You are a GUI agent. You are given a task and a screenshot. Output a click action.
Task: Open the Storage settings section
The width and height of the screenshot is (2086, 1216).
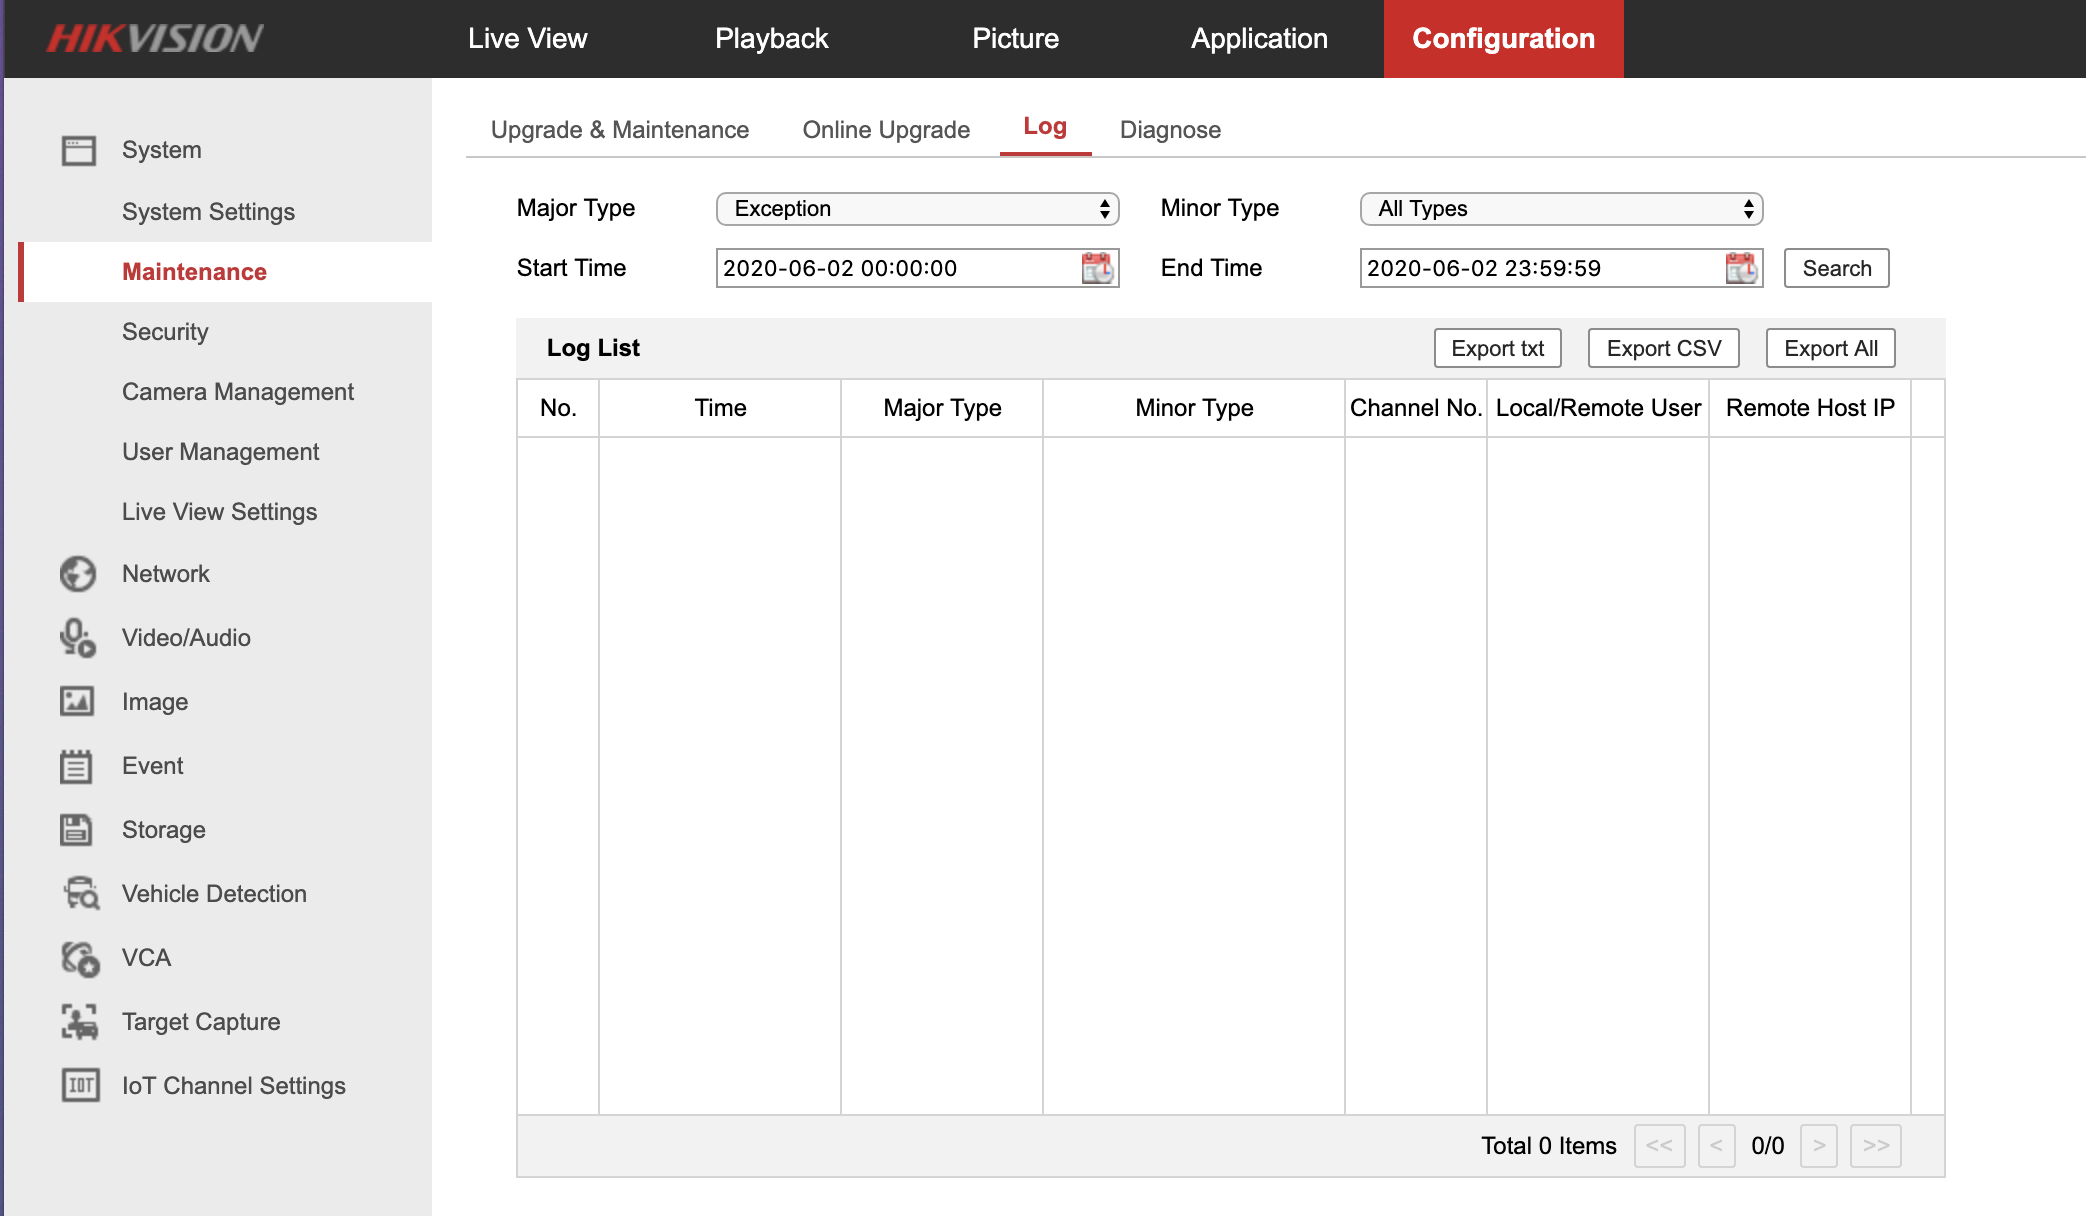(163, 829)
